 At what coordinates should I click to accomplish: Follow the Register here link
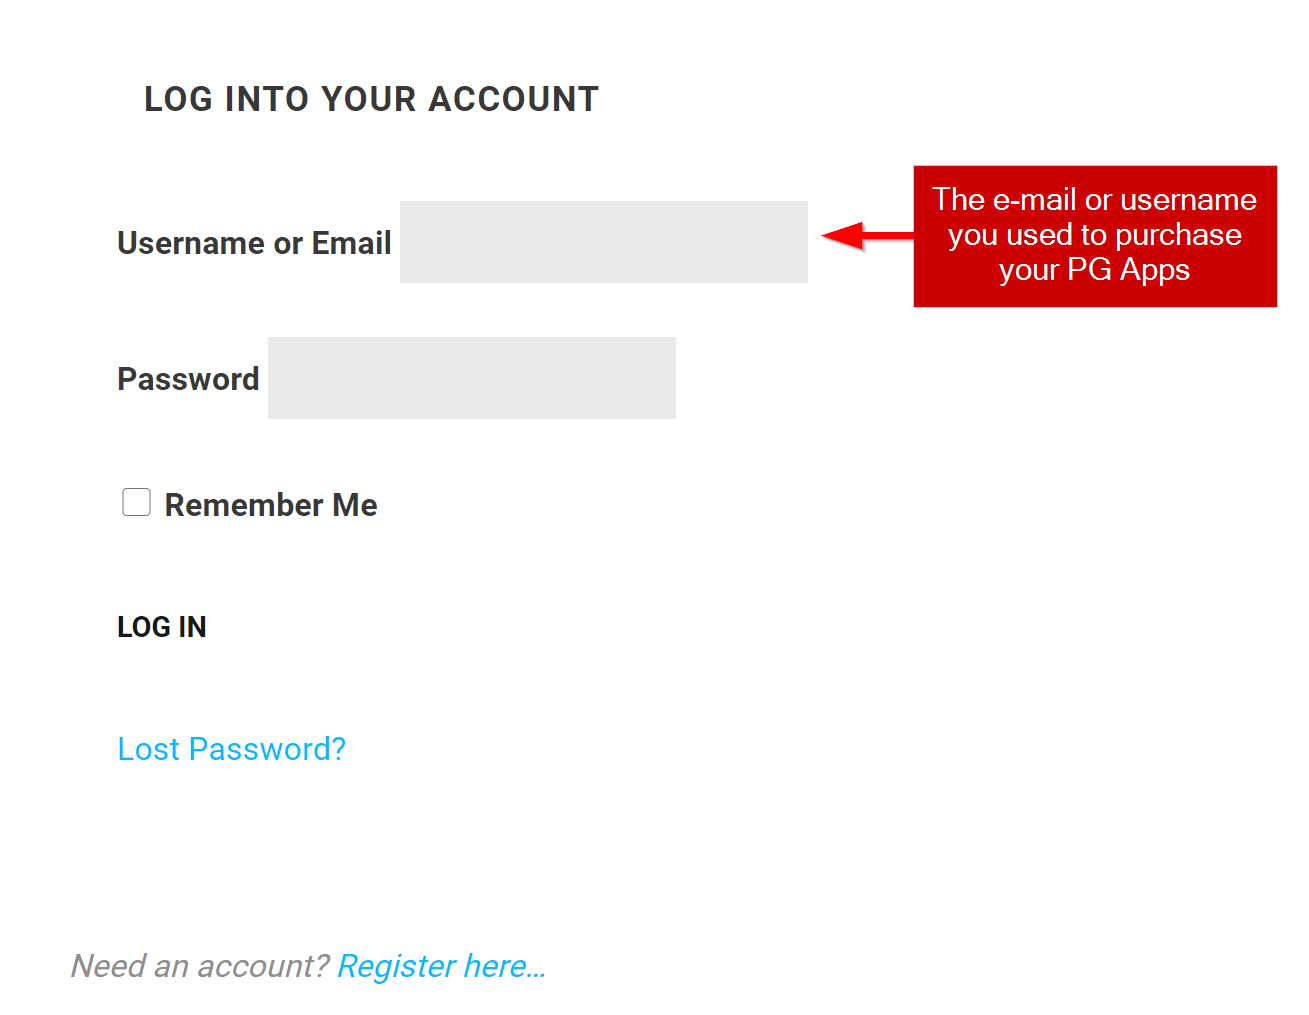click(440, 965)
